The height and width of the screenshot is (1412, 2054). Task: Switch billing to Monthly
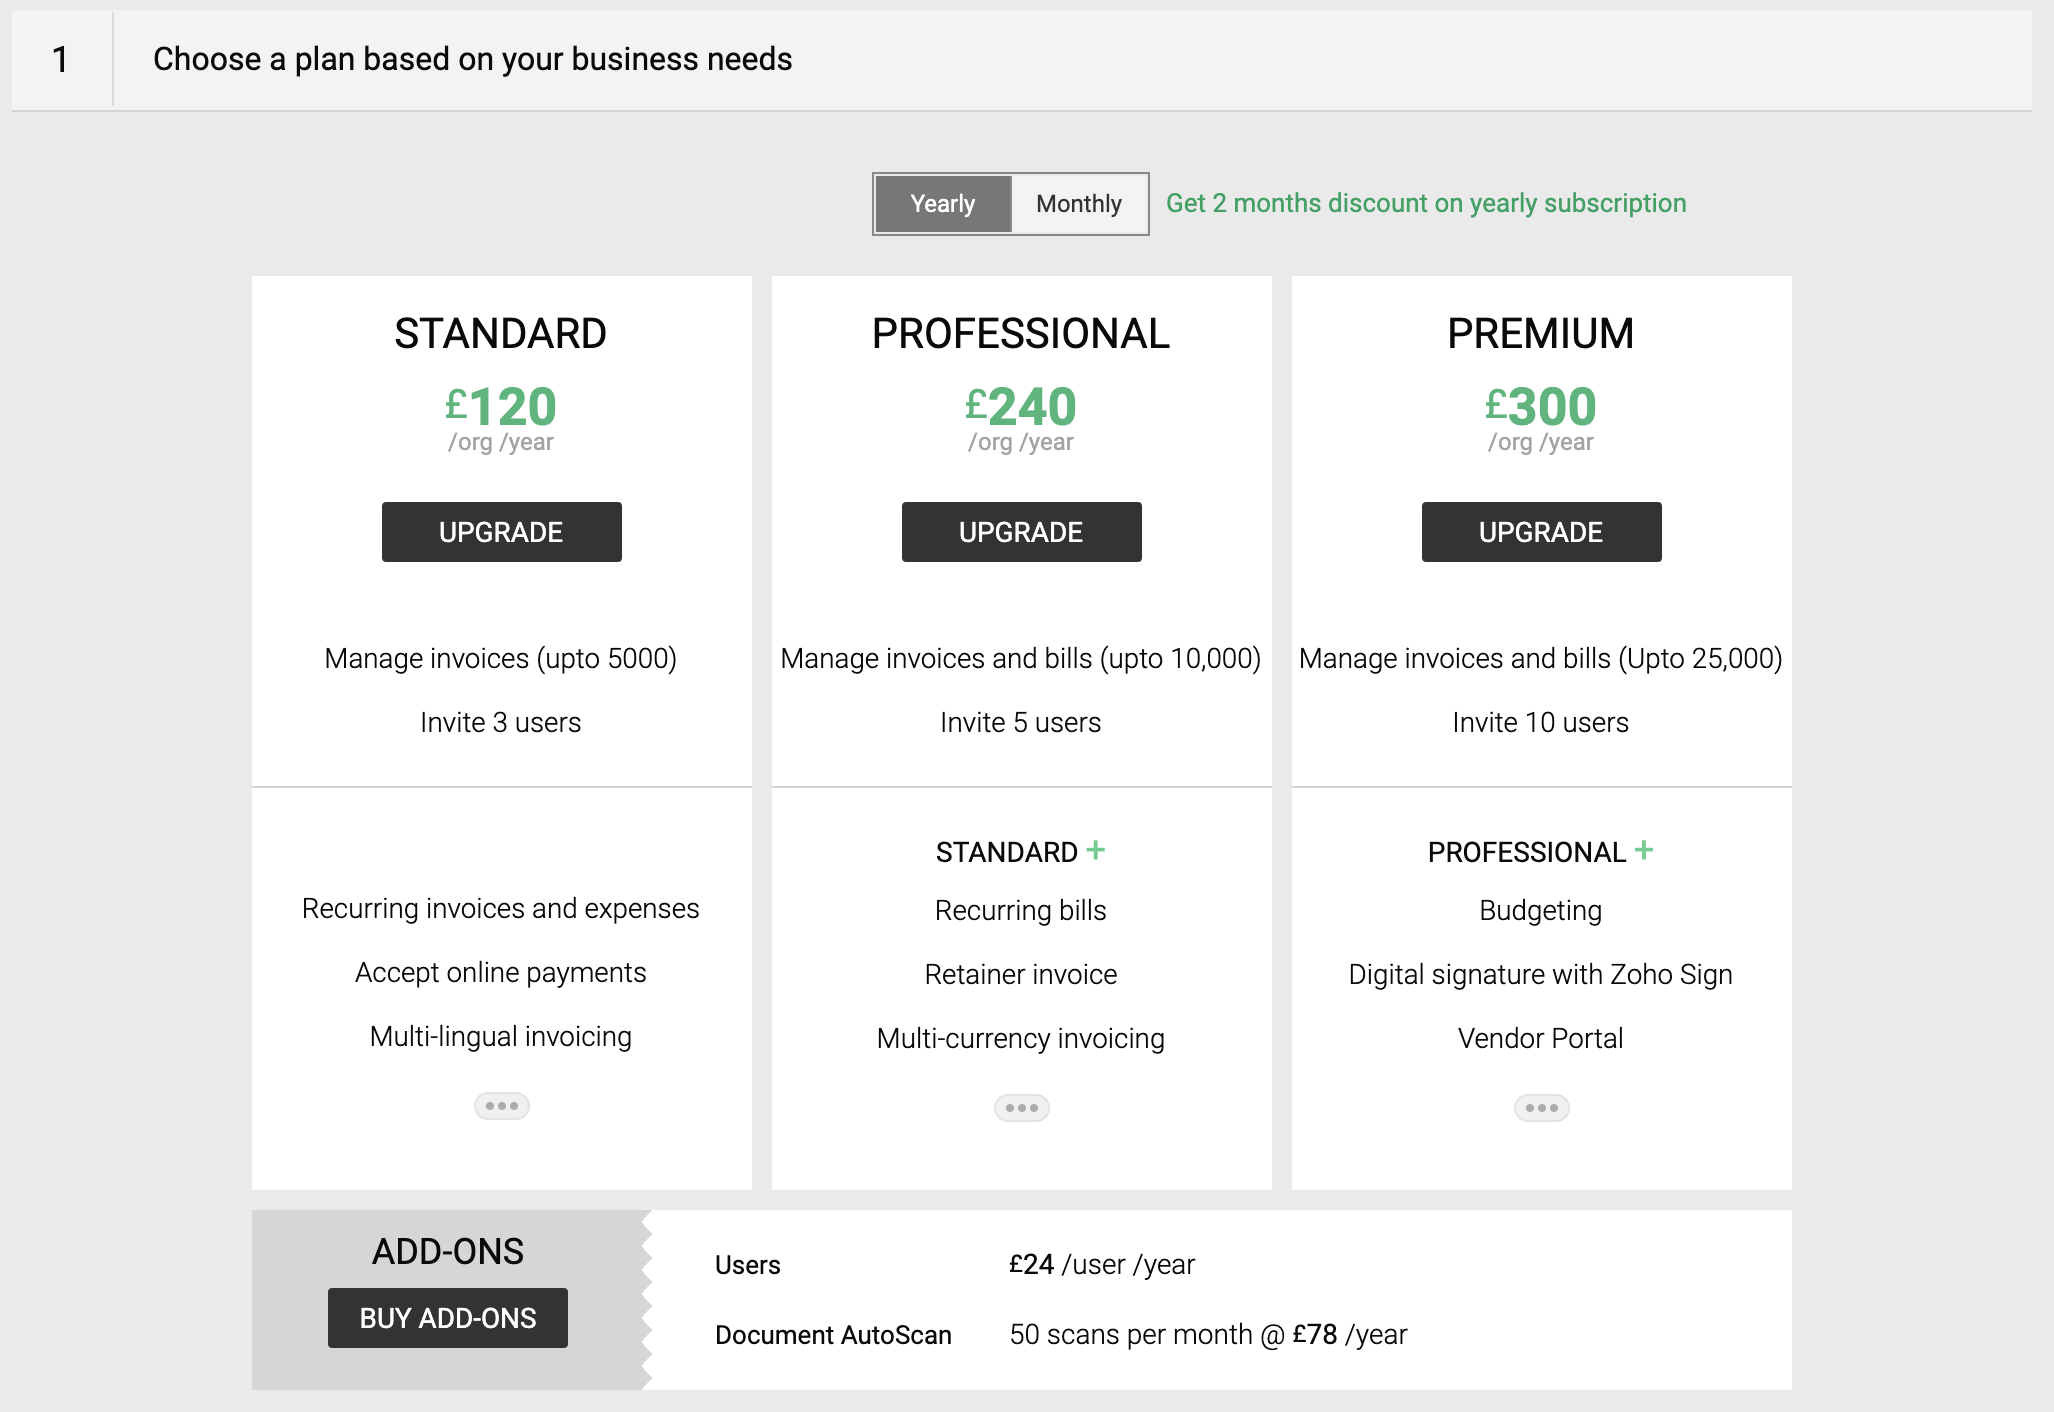1079,204
